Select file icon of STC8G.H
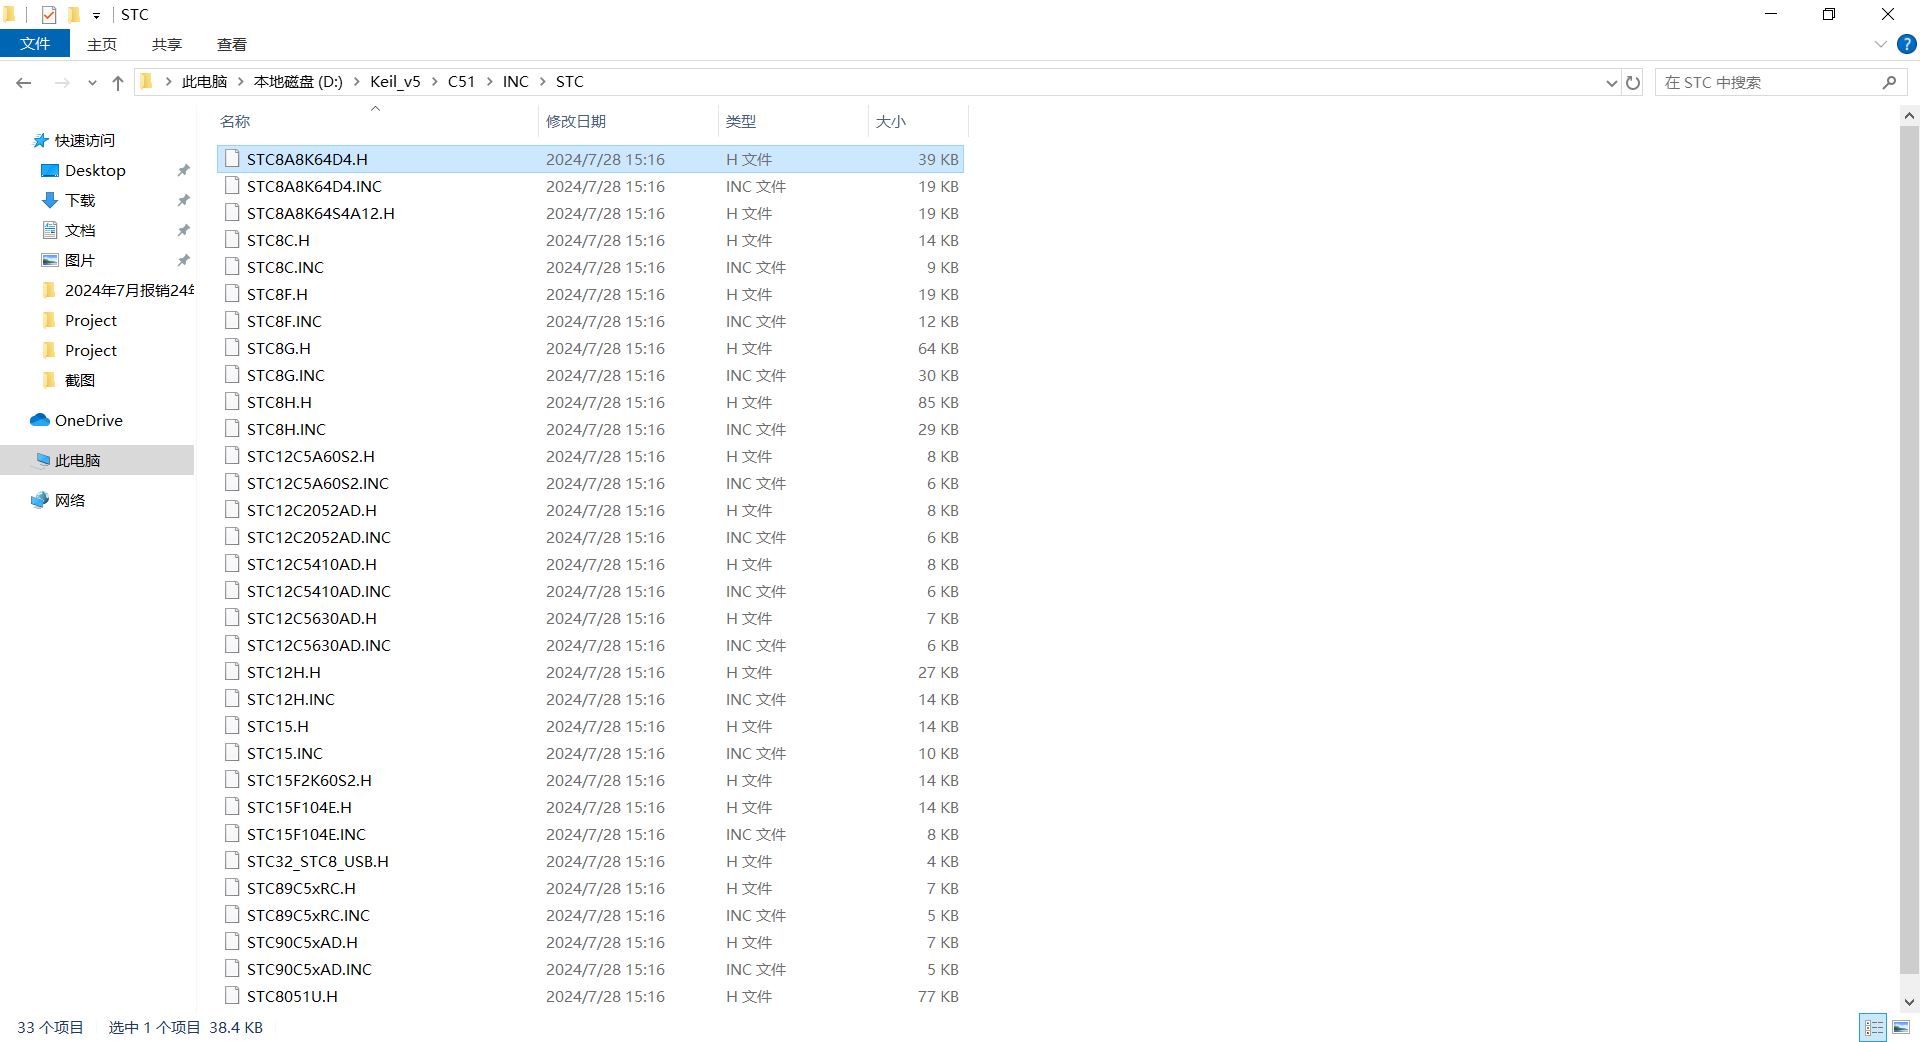This screenshot has height=1042, width=1920. click(233, 348)
